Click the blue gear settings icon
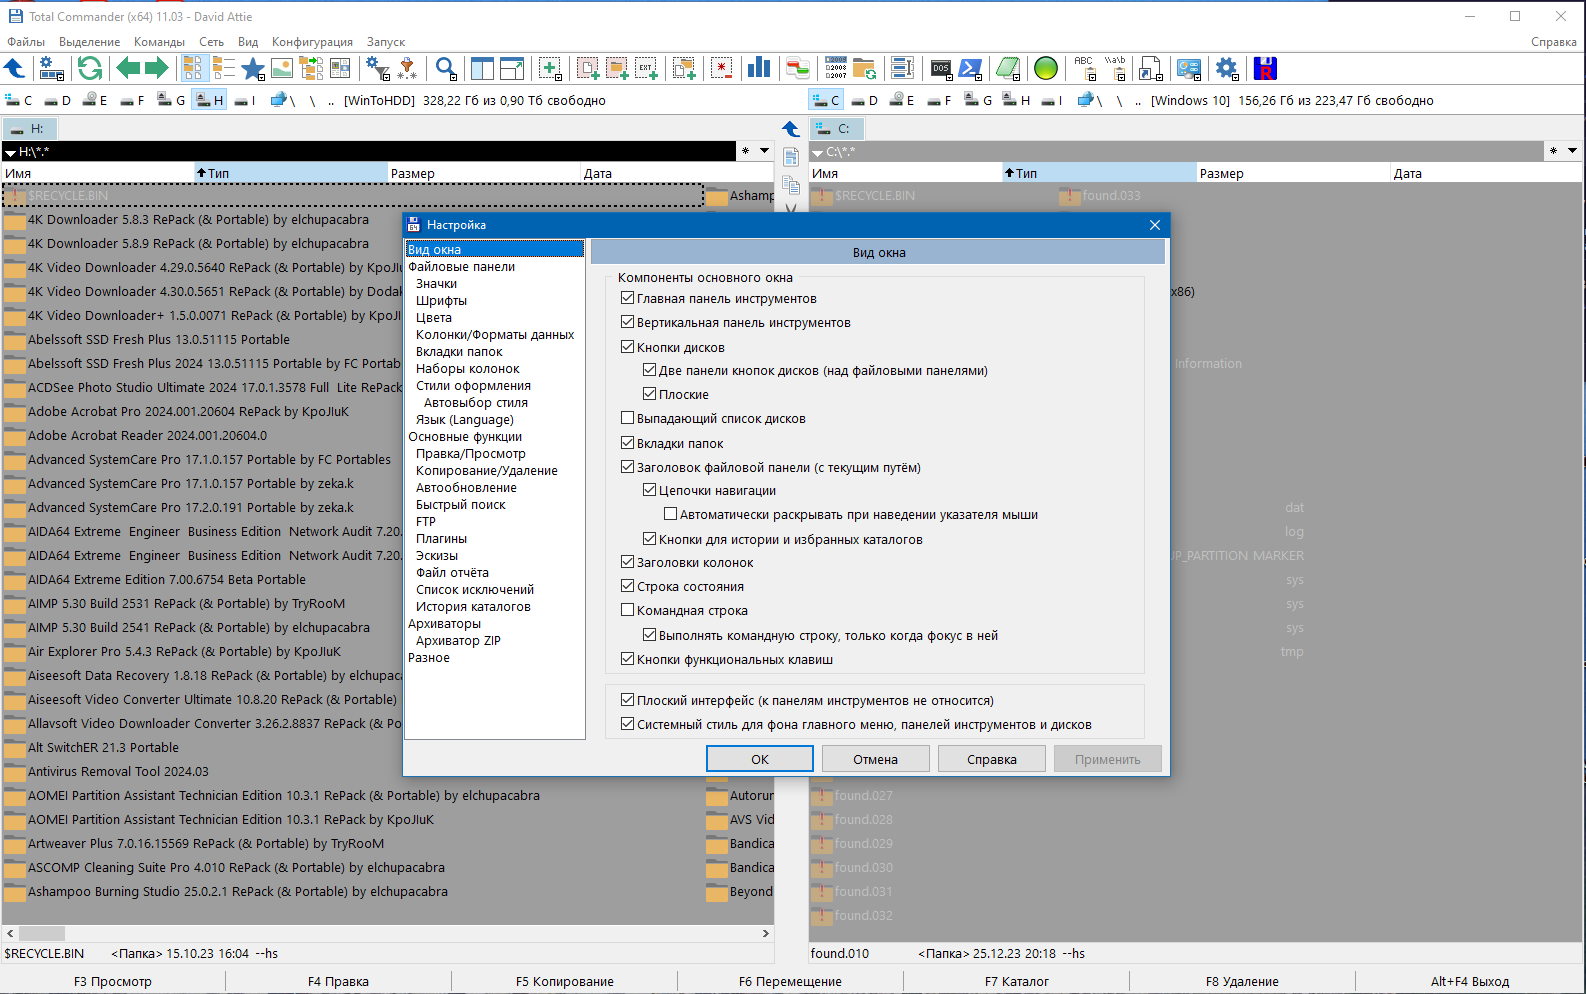Screen dimensions: 1586x994 pyautogui.click(x=1227, y=68)
